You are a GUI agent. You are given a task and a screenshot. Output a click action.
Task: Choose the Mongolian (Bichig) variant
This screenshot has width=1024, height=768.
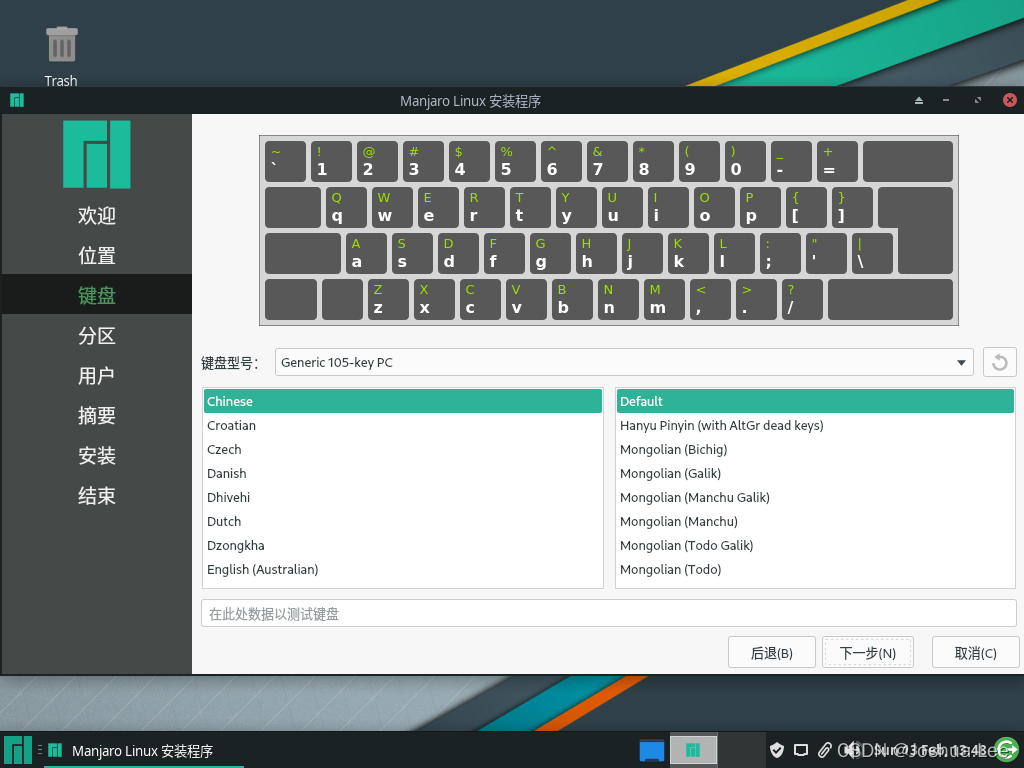pyautogui.click(x=815, y=449)
